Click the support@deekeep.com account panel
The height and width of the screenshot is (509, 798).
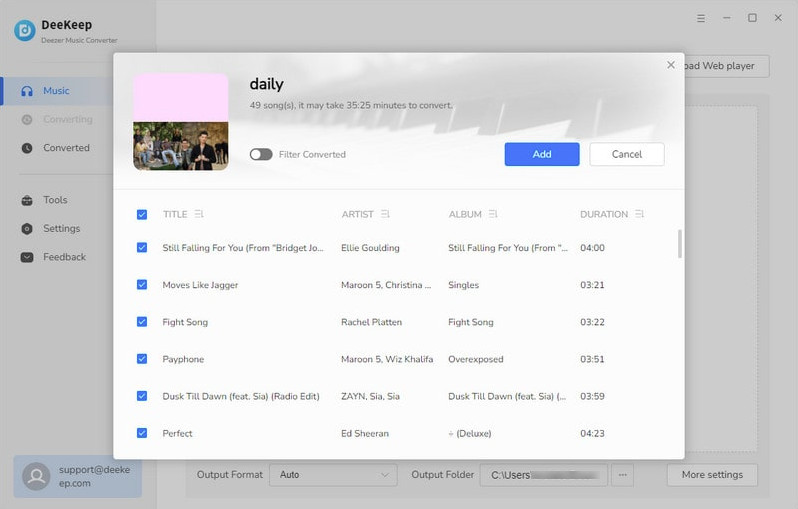(x=77, y=476)
